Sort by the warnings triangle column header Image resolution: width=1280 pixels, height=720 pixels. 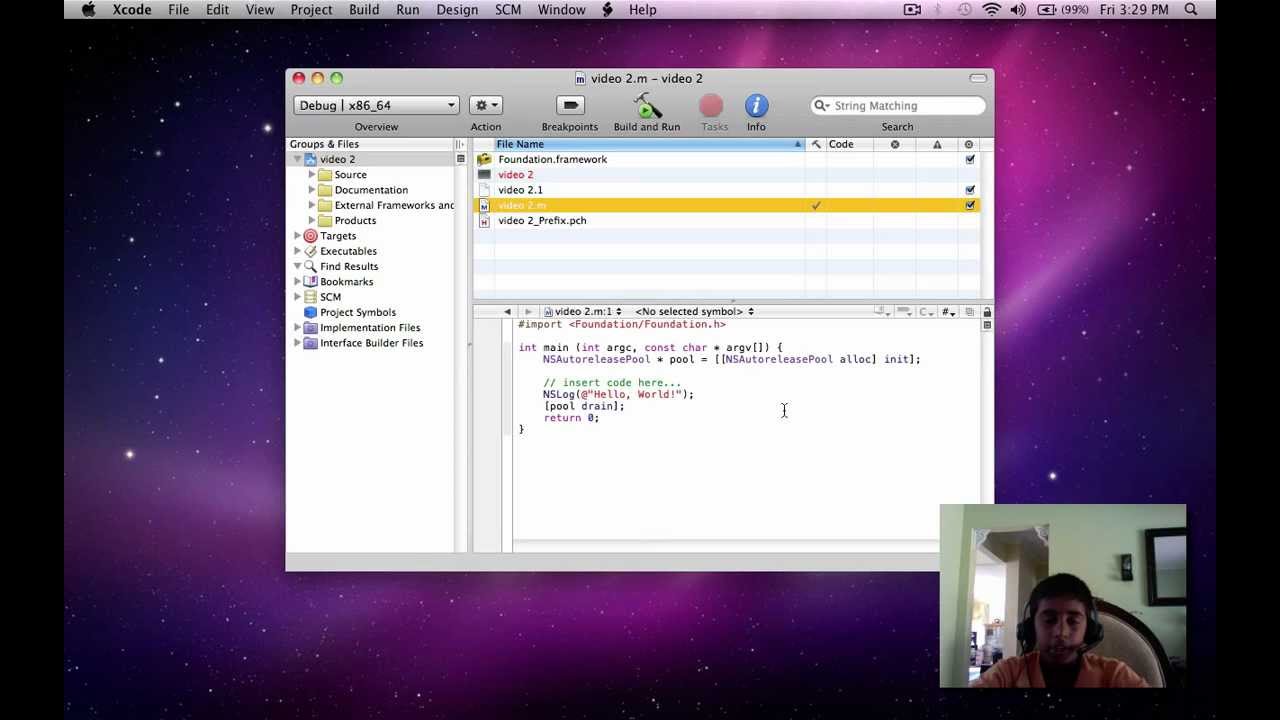937,144
